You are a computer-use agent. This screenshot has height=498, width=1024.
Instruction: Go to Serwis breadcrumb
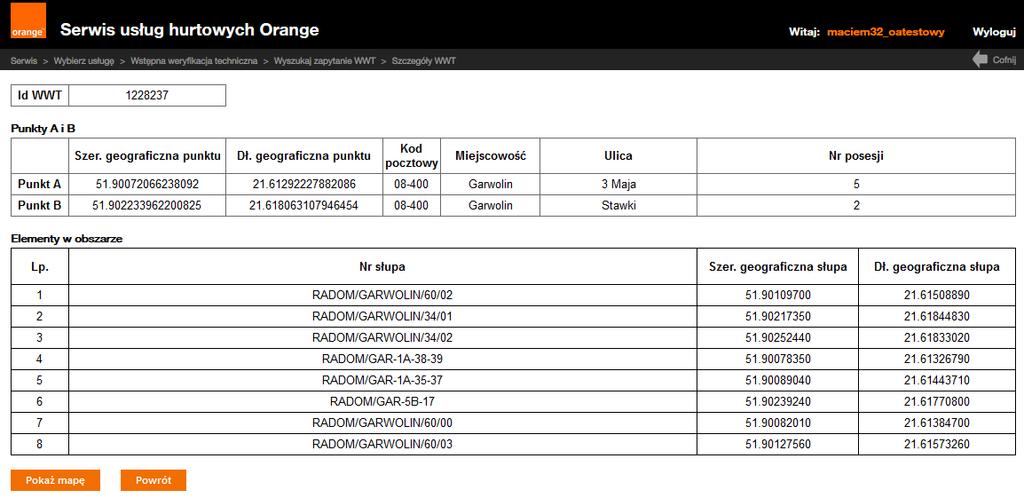(24, 61)
